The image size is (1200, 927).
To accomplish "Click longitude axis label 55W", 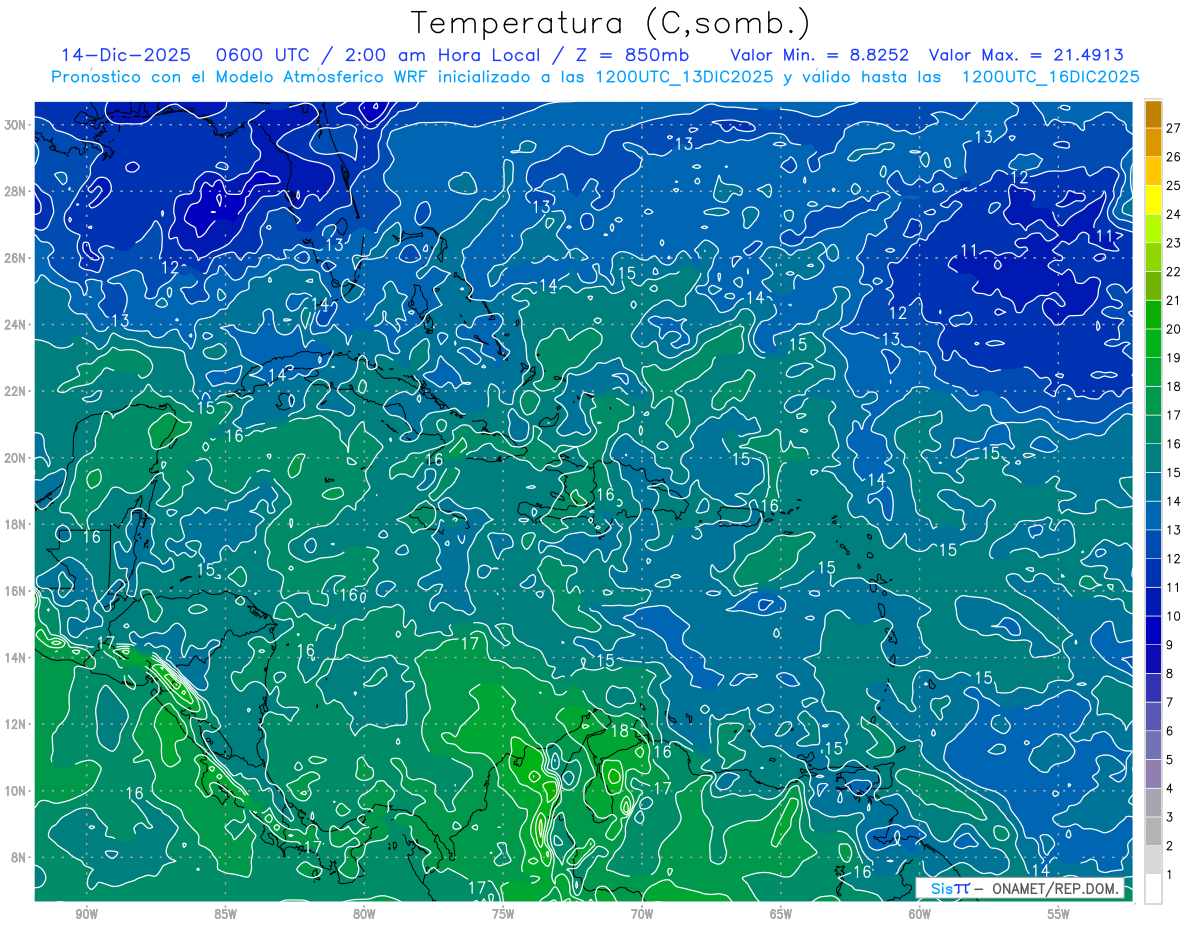I will pos(1059,914).
